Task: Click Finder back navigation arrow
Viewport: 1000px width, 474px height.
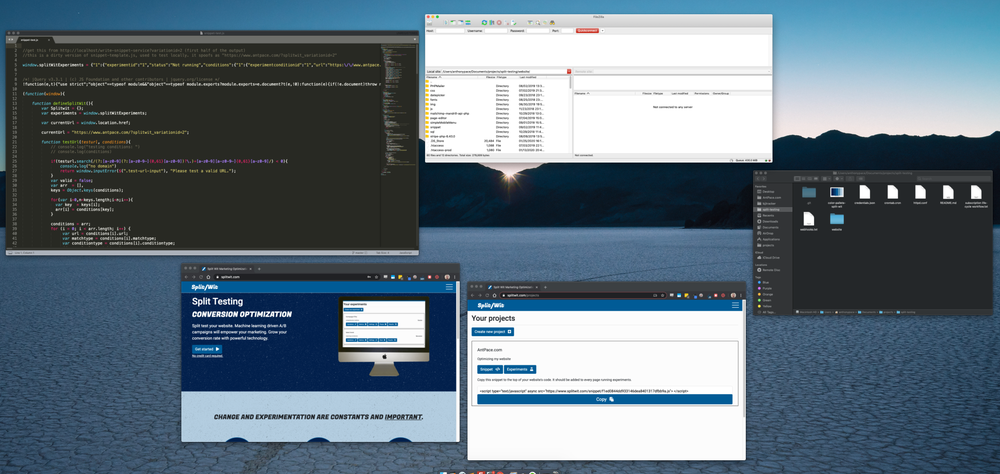Action: coord(758,179)
